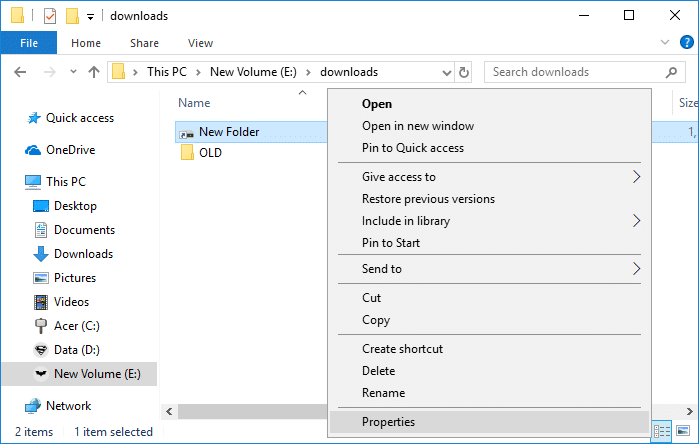
Task: Expand the Send to submenu
Action: (x=636, y=269)
